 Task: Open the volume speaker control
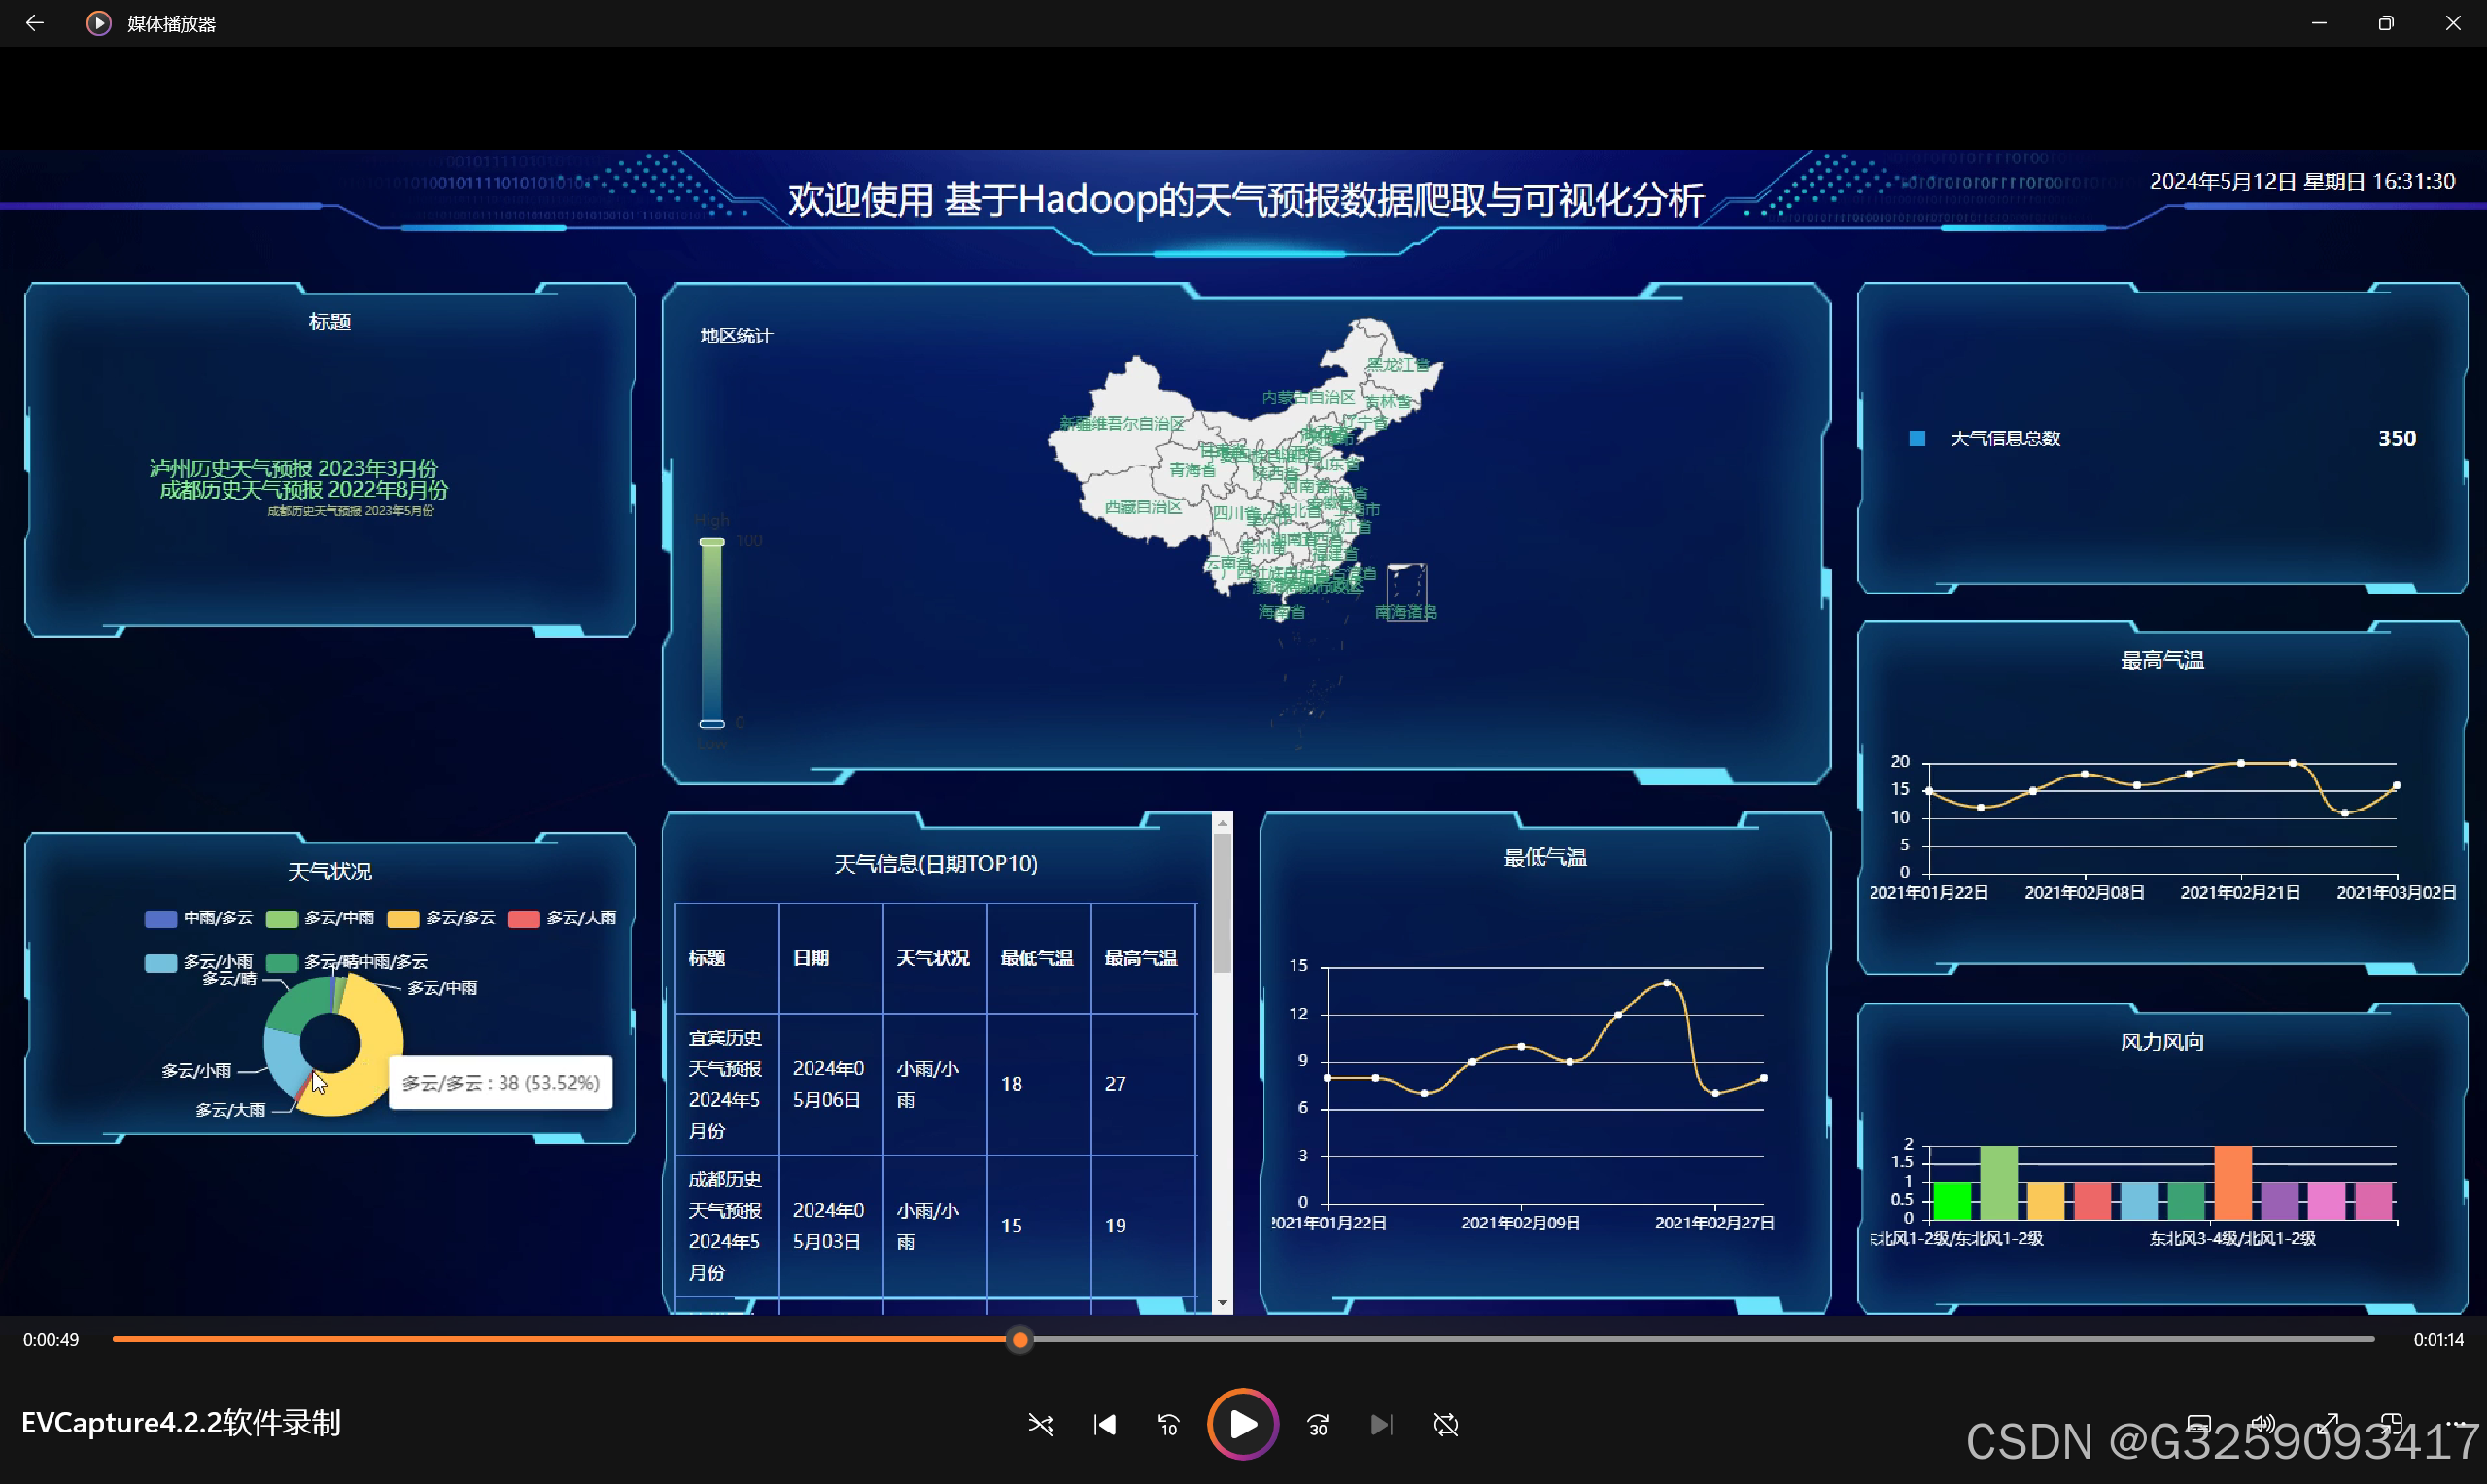coord(2262,1424)
